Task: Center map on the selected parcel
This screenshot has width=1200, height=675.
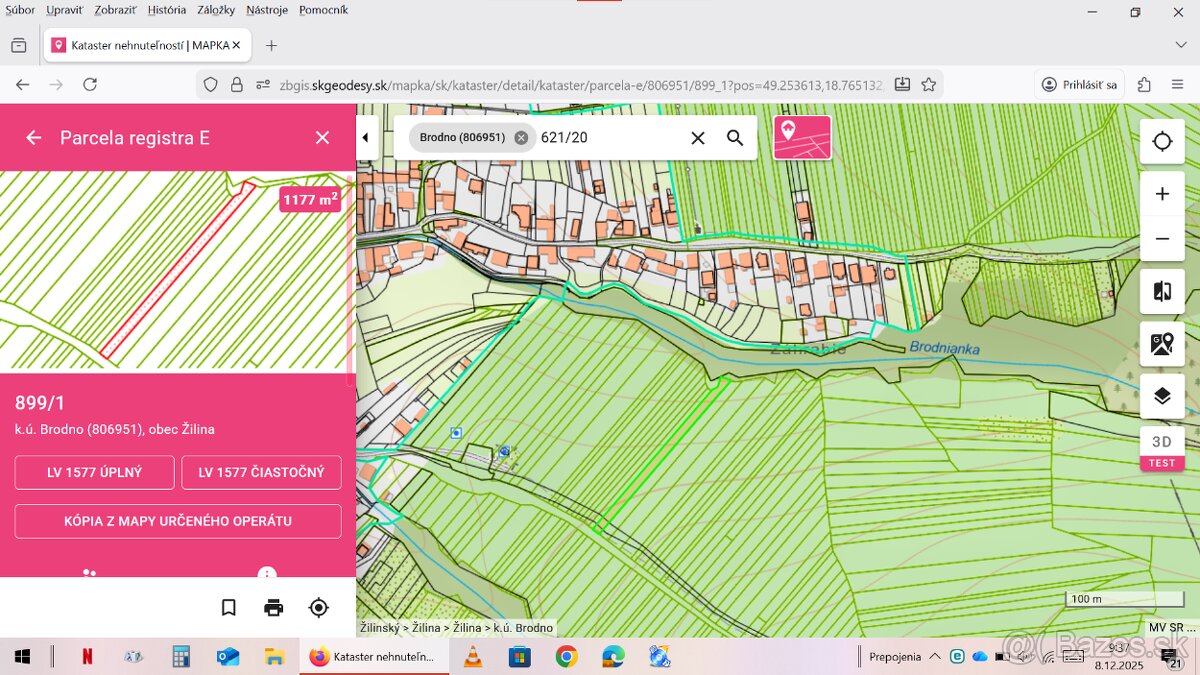Action: (318, 607)
